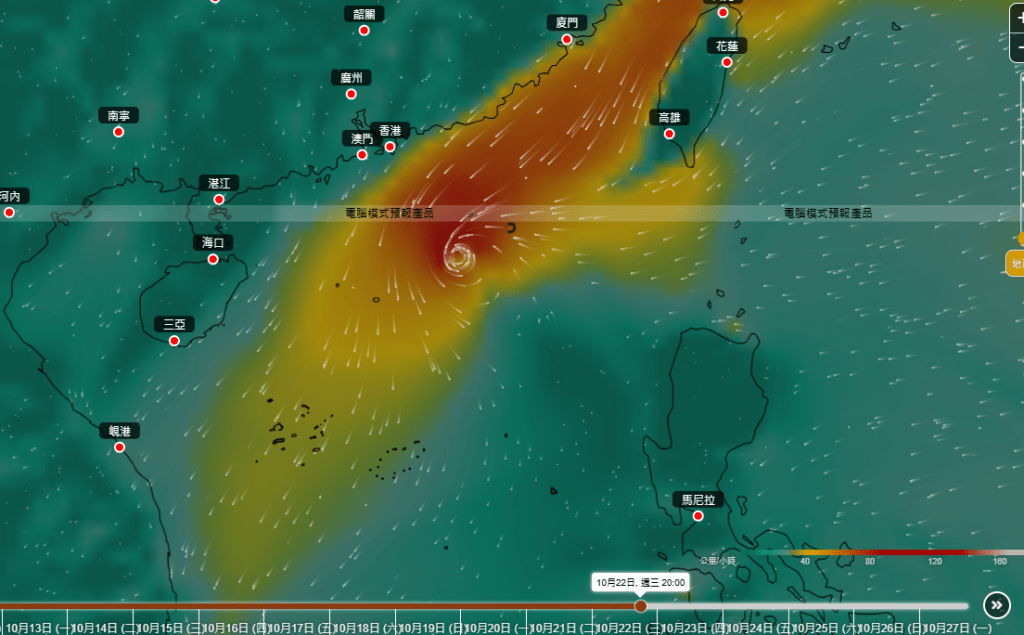
Task: Click the 湛江 red marker dot
Action: pyautogui.click(x=219, y=200)
